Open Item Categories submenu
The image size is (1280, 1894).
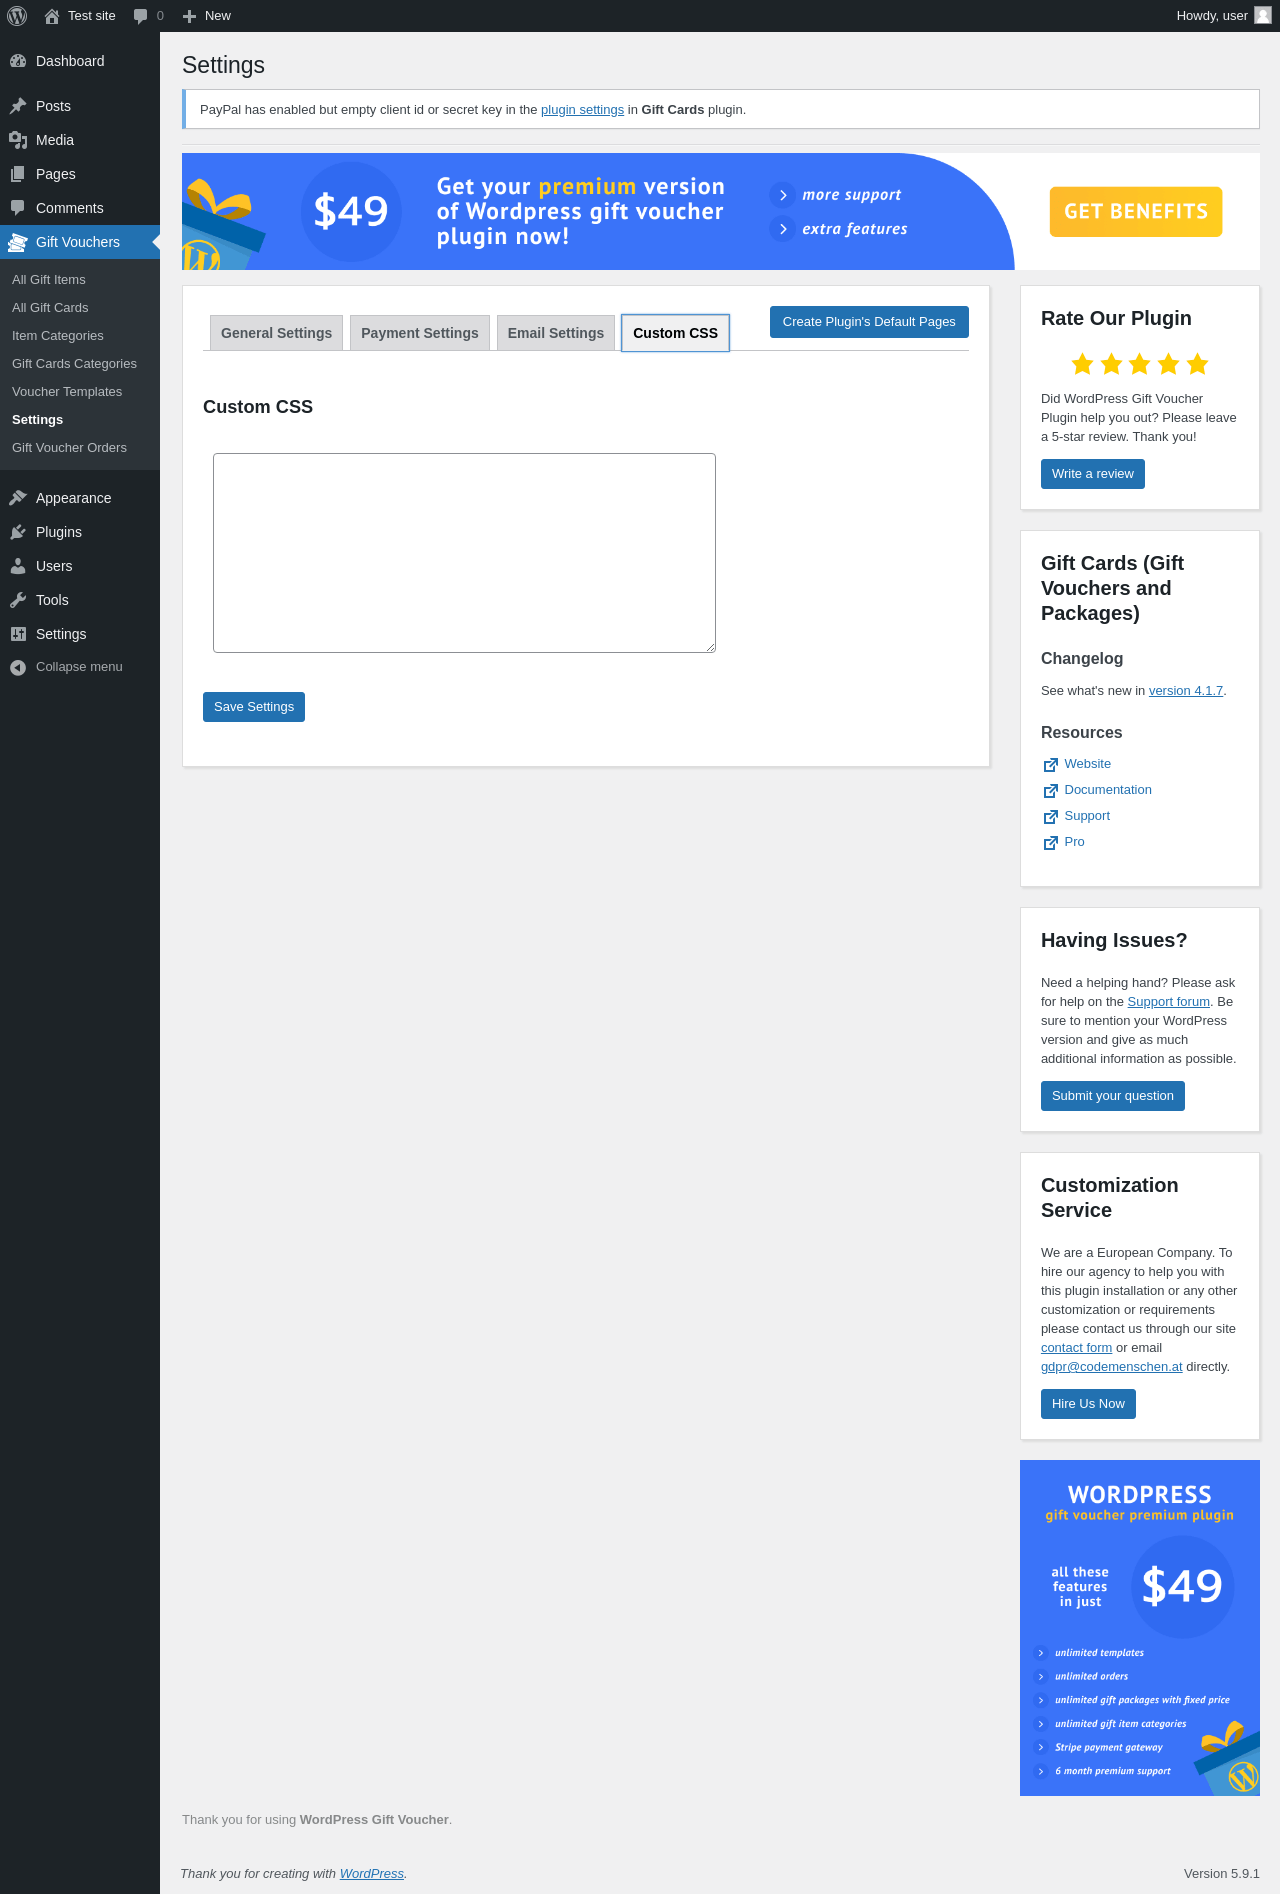pos(58,336)
